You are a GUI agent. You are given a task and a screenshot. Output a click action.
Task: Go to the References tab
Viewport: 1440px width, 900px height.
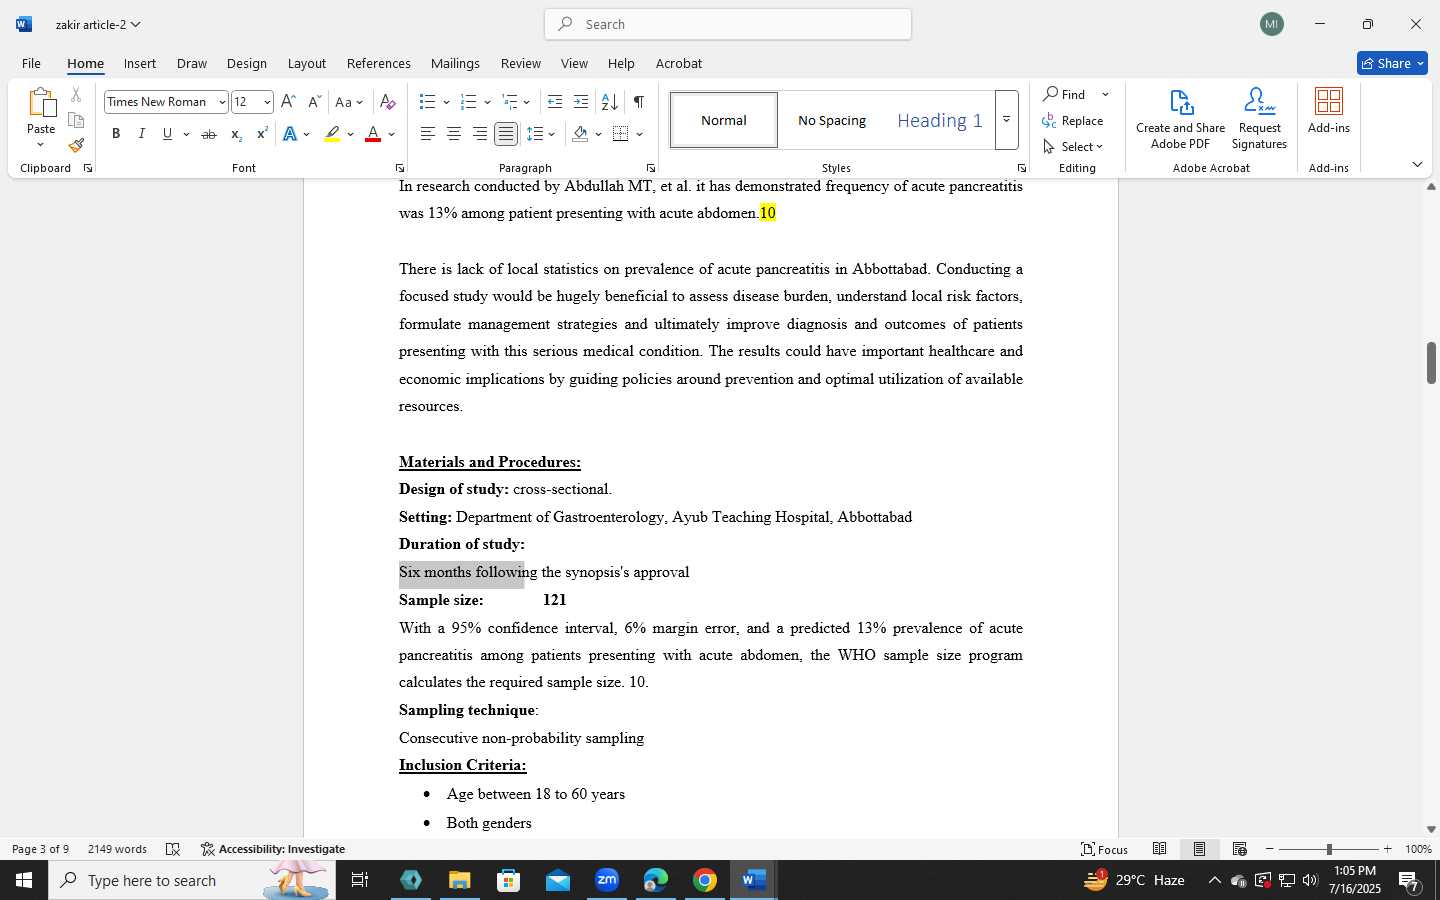coord(379,63)
